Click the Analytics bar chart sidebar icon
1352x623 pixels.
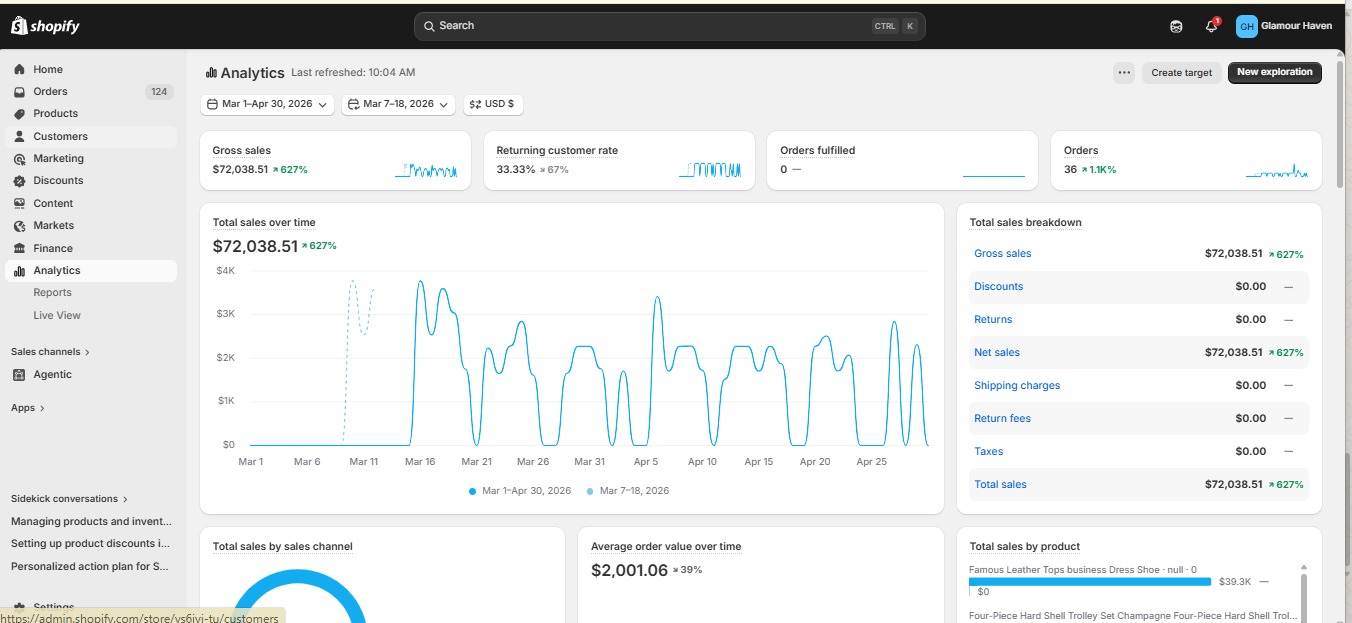coord(19,271)
